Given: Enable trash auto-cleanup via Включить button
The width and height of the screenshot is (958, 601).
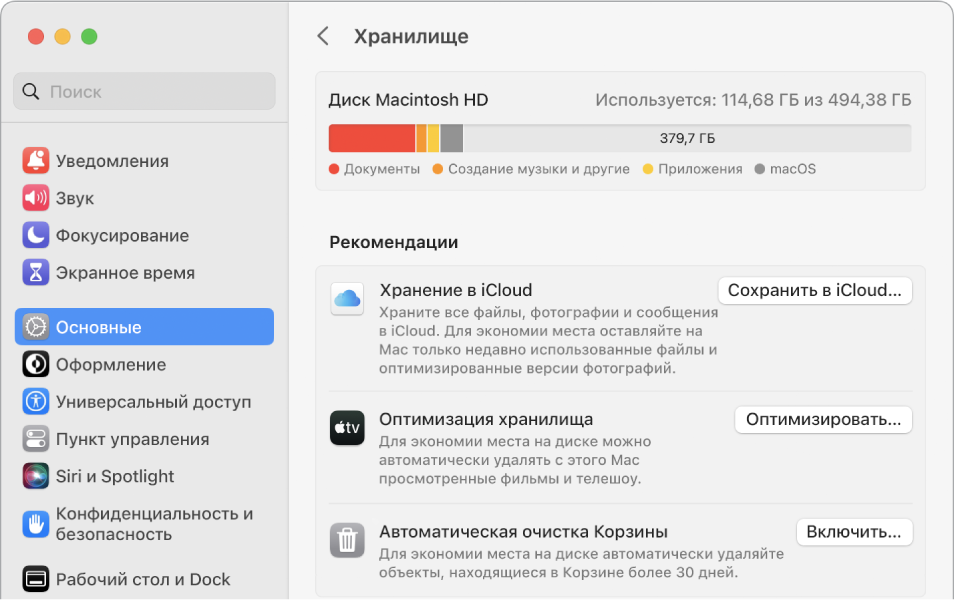Looking at the screenshot, I should point(855,531).
